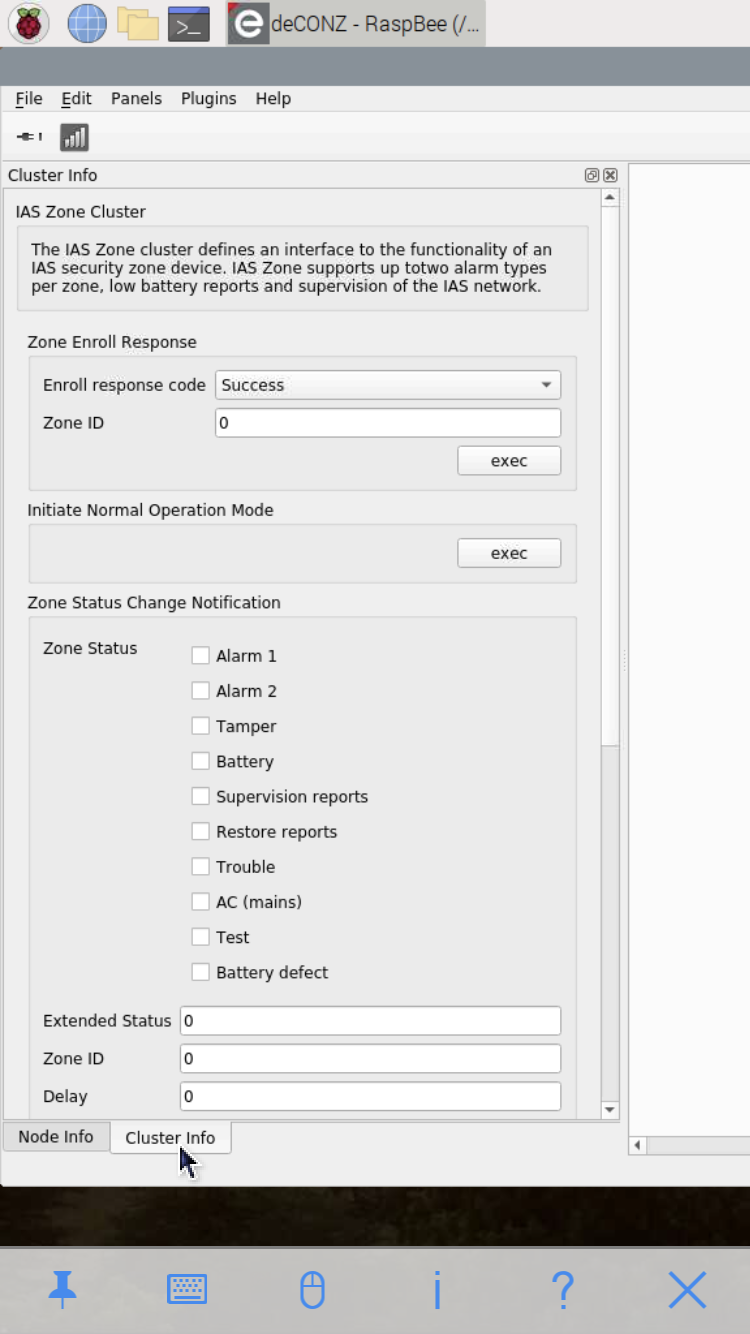Float the Cluster Info panel

click(592, 175)
